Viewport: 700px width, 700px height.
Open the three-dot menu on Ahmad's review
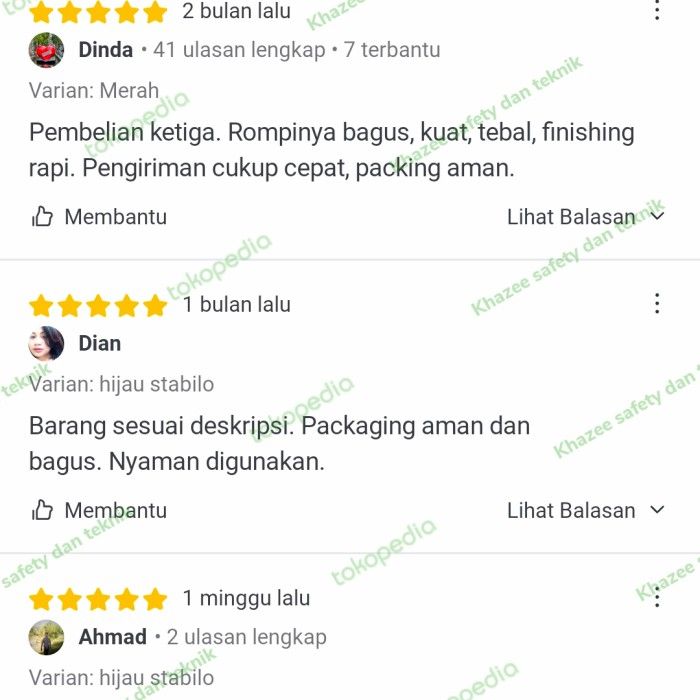tap(657, 597)
